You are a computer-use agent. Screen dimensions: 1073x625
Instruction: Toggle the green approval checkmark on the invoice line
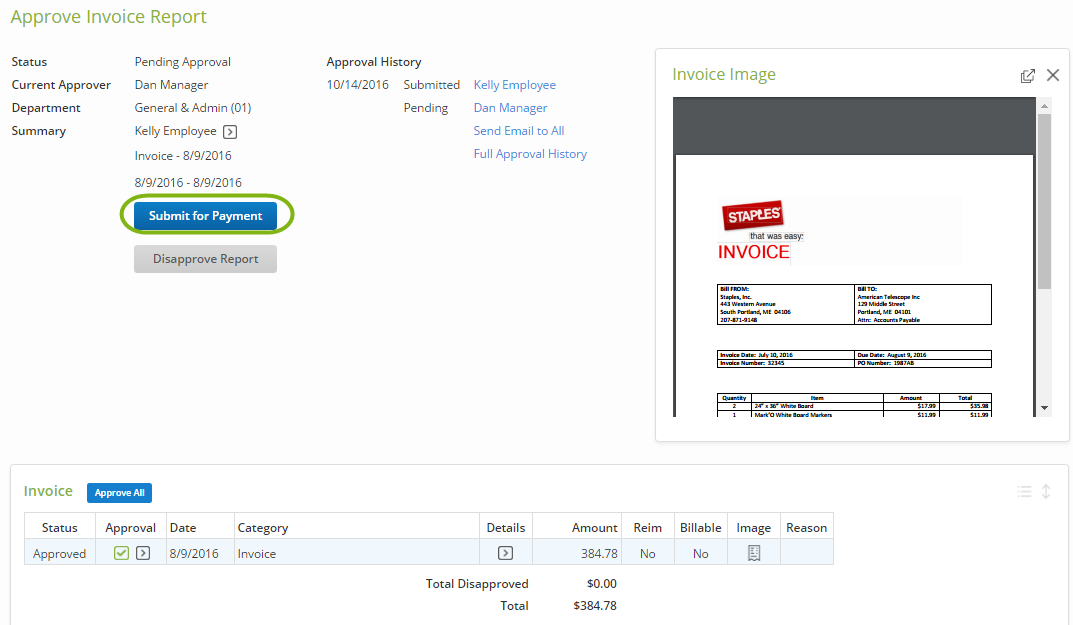121,552
